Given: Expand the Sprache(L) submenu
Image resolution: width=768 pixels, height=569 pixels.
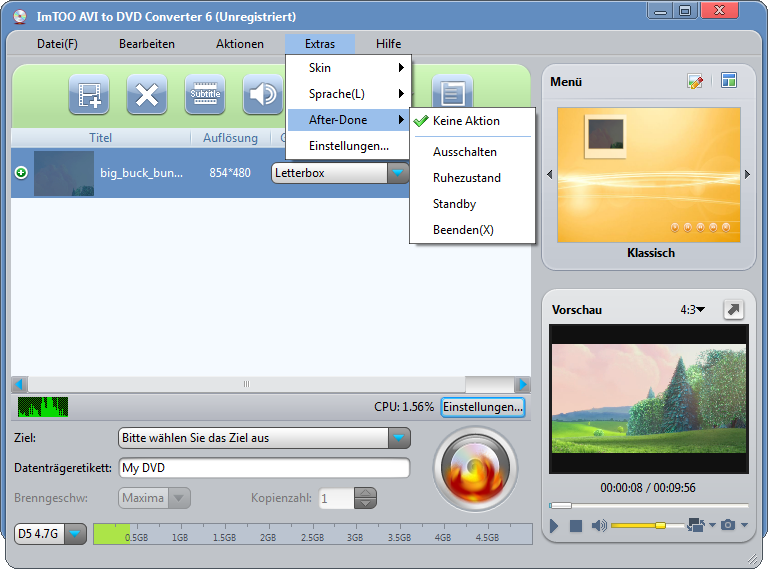Looking at the screenshot, I should tap(348, 94).
